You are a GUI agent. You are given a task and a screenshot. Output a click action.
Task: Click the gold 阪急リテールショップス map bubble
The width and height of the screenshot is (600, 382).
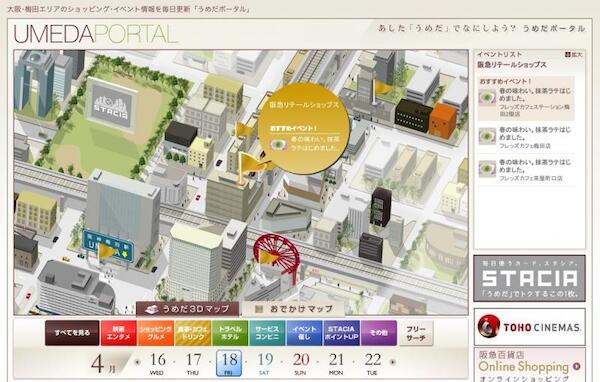tap(303, 128)
